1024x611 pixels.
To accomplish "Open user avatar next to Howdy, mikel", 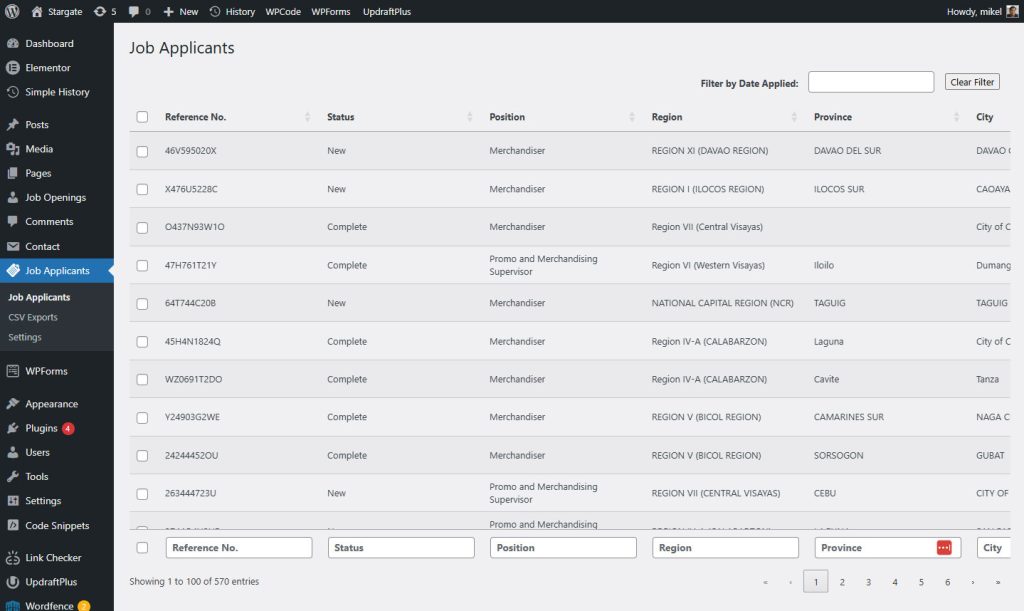I will pos(1012,11).
